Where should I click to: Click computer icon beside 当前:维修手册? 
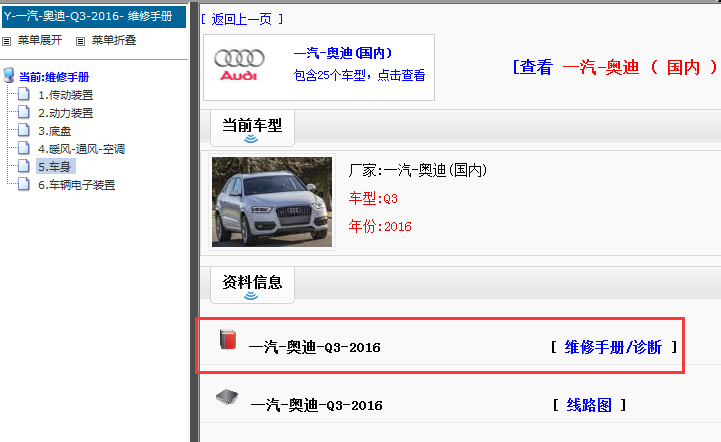click(x=9, y=75)
